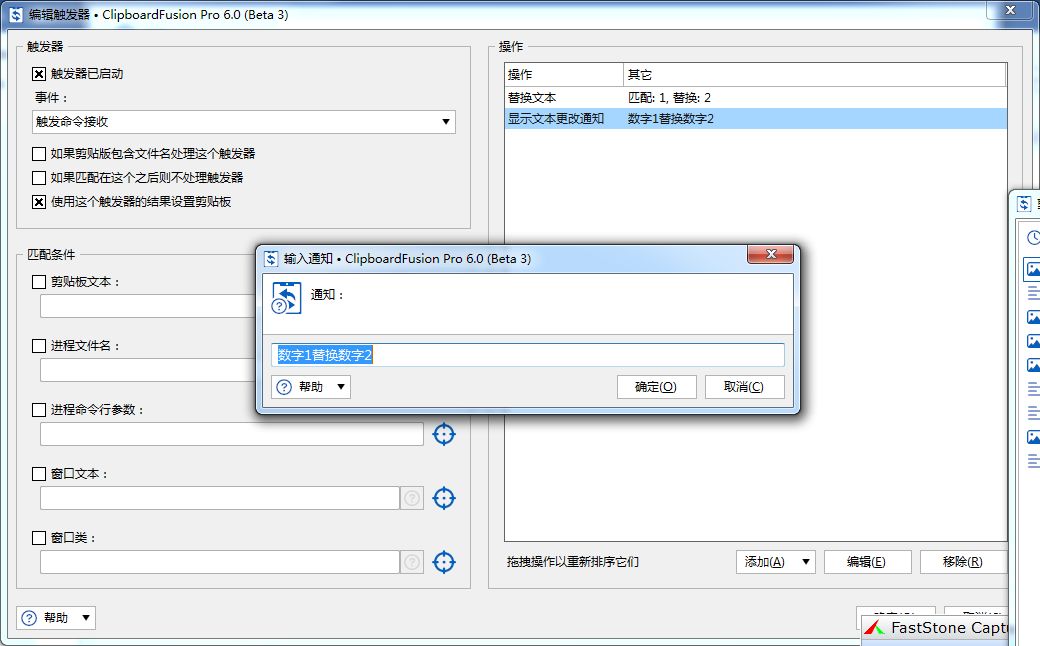This screenshot has height=646, width=1040.
Task: Open 帮助 dropdown at bottom of 编辑触发器 window
Action: click(x=56, y=618)
